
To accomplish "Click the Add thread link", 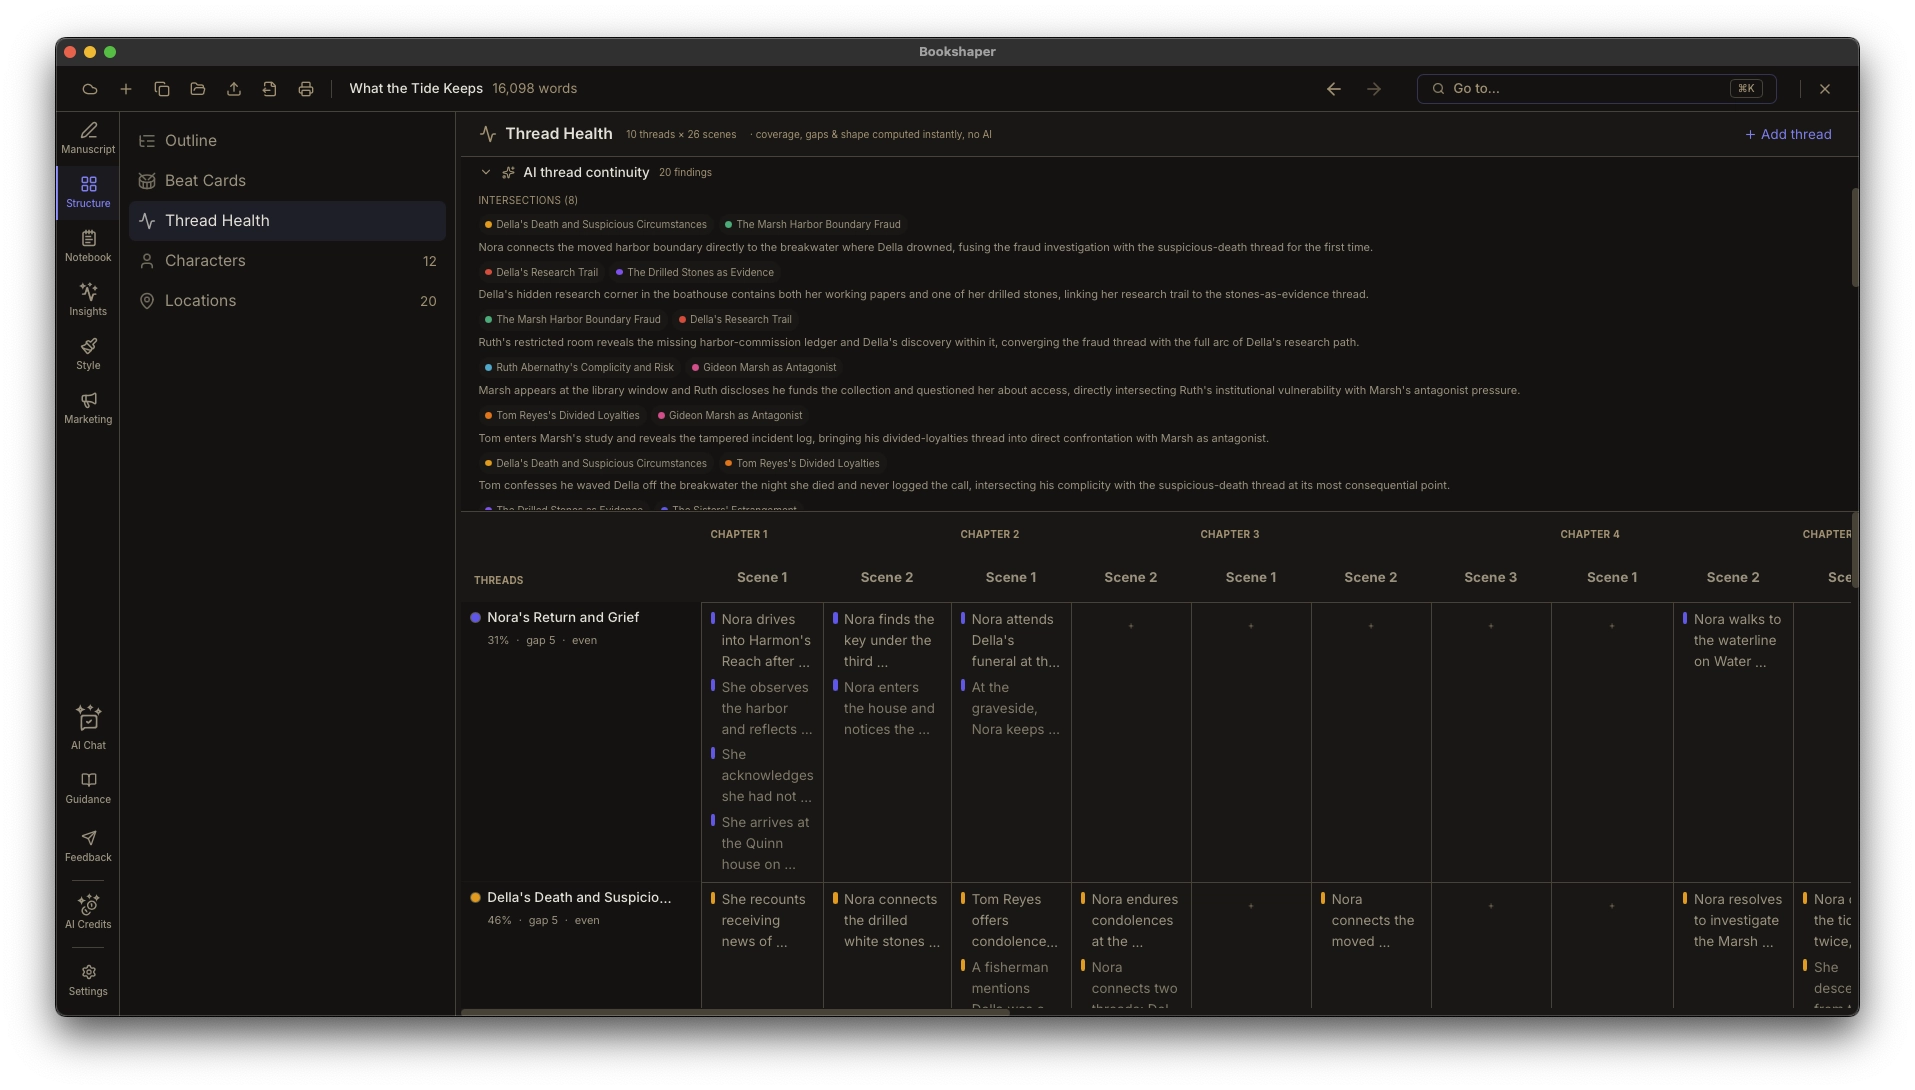I will pyautogui.click(x=1788, y=134).
